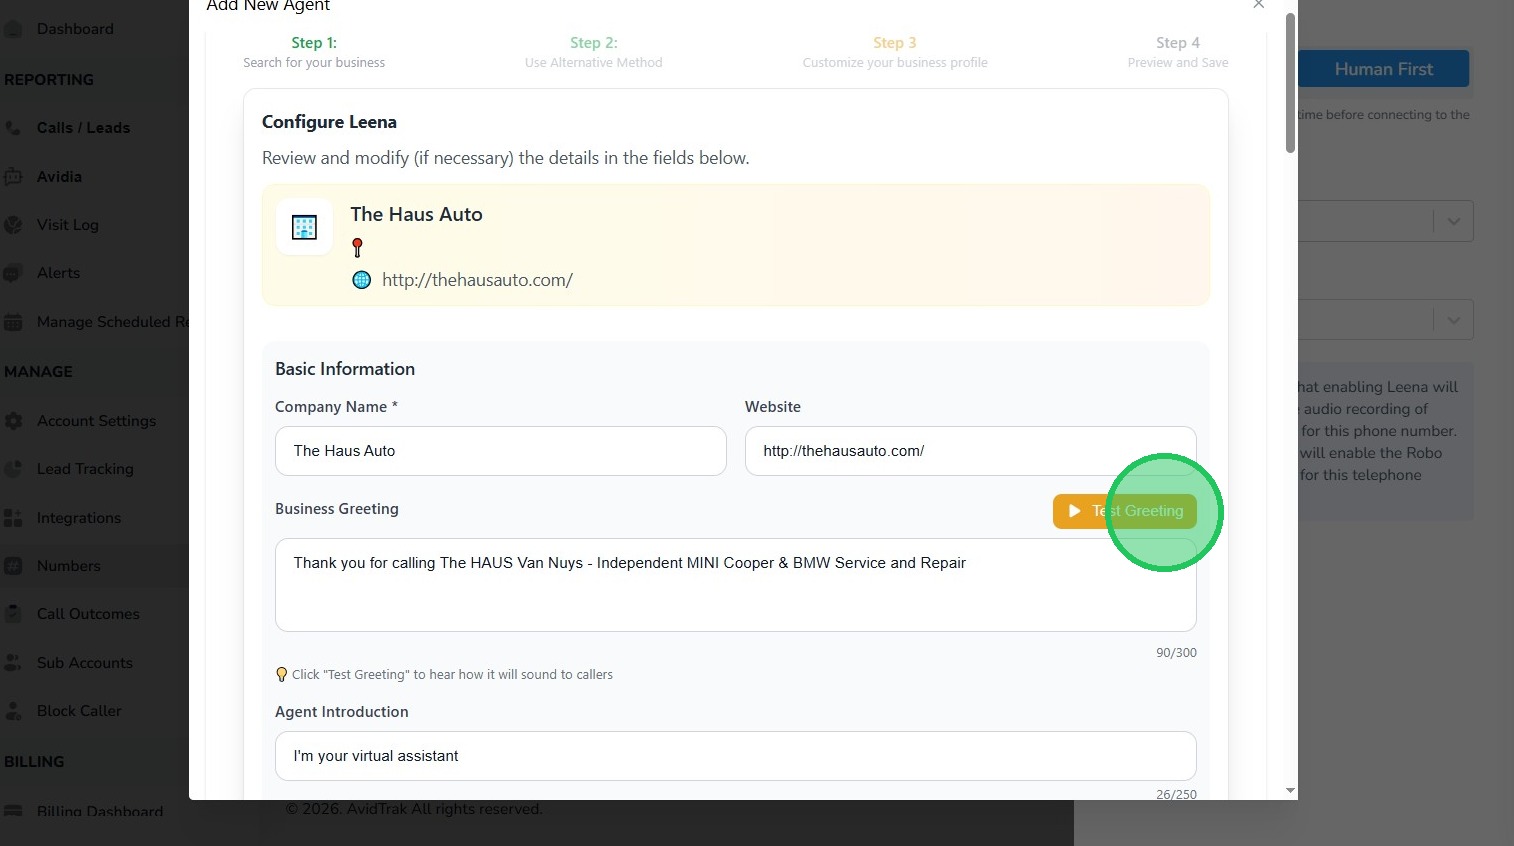
Task: Click the phone icon beside Calls / Leads
Action: click(13, 128)
